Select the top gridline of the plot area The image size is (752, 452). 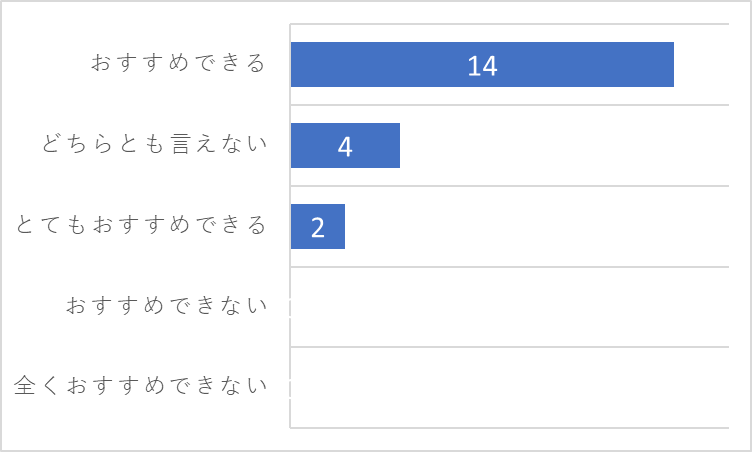[509, 24]
